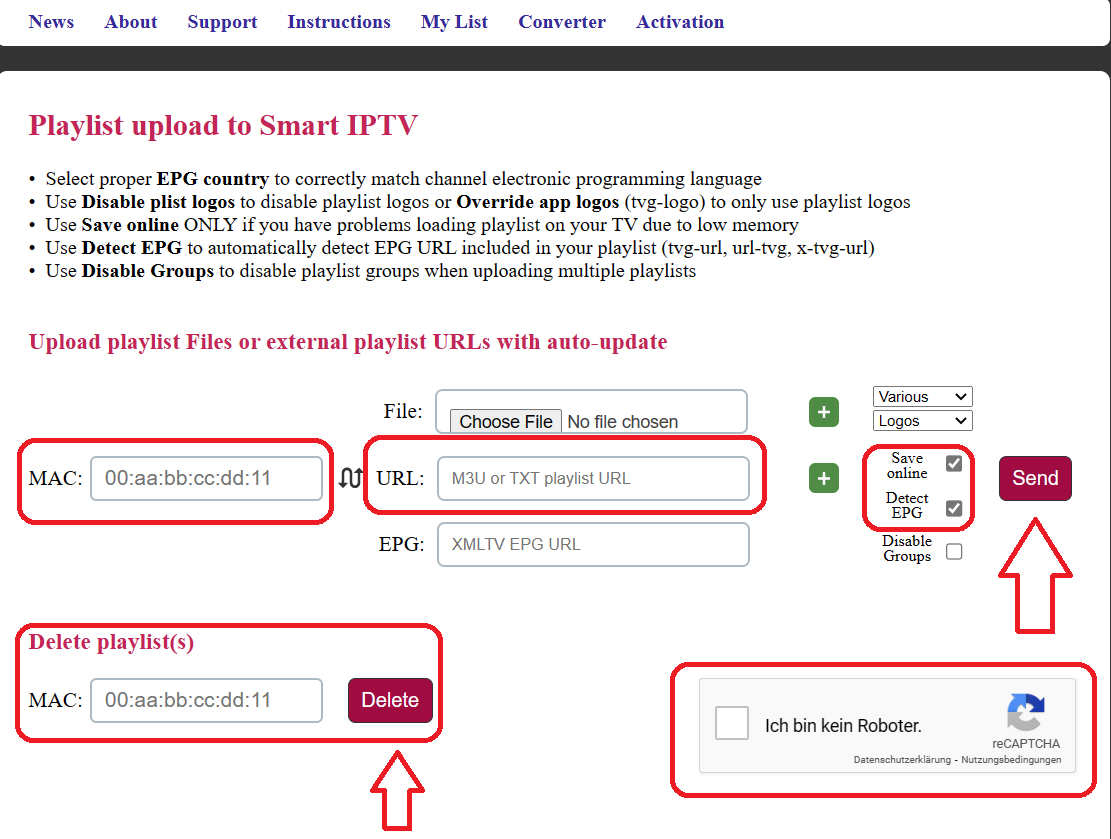
Task: Click the 'Detect EPG' label text
Action: (x=907, y=505)
